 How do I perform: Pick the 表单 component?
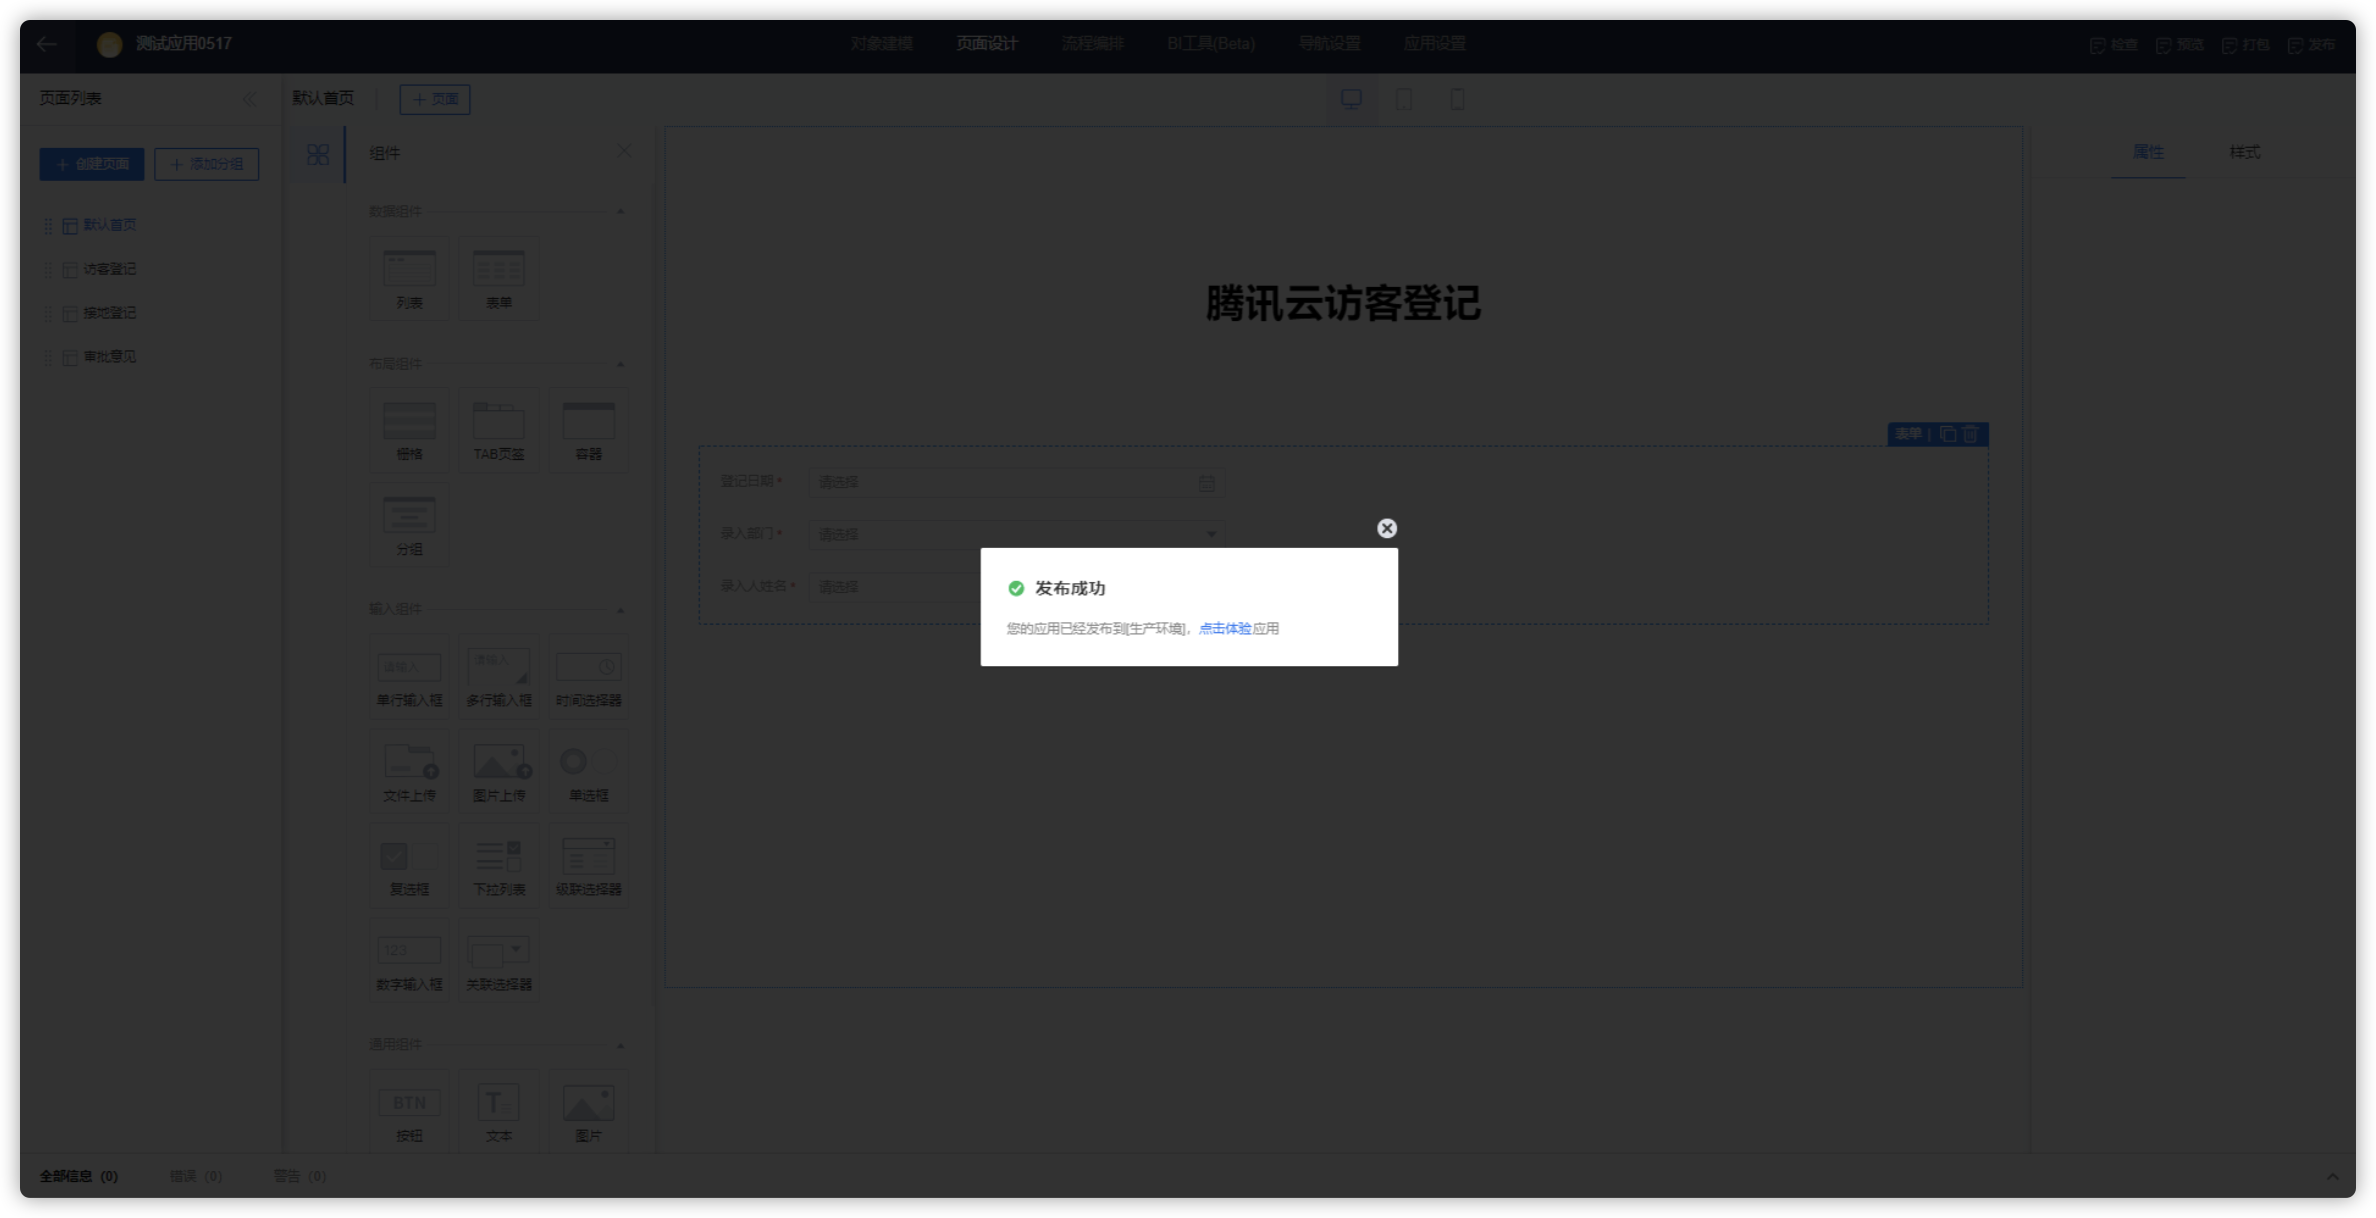pos(499,279)
